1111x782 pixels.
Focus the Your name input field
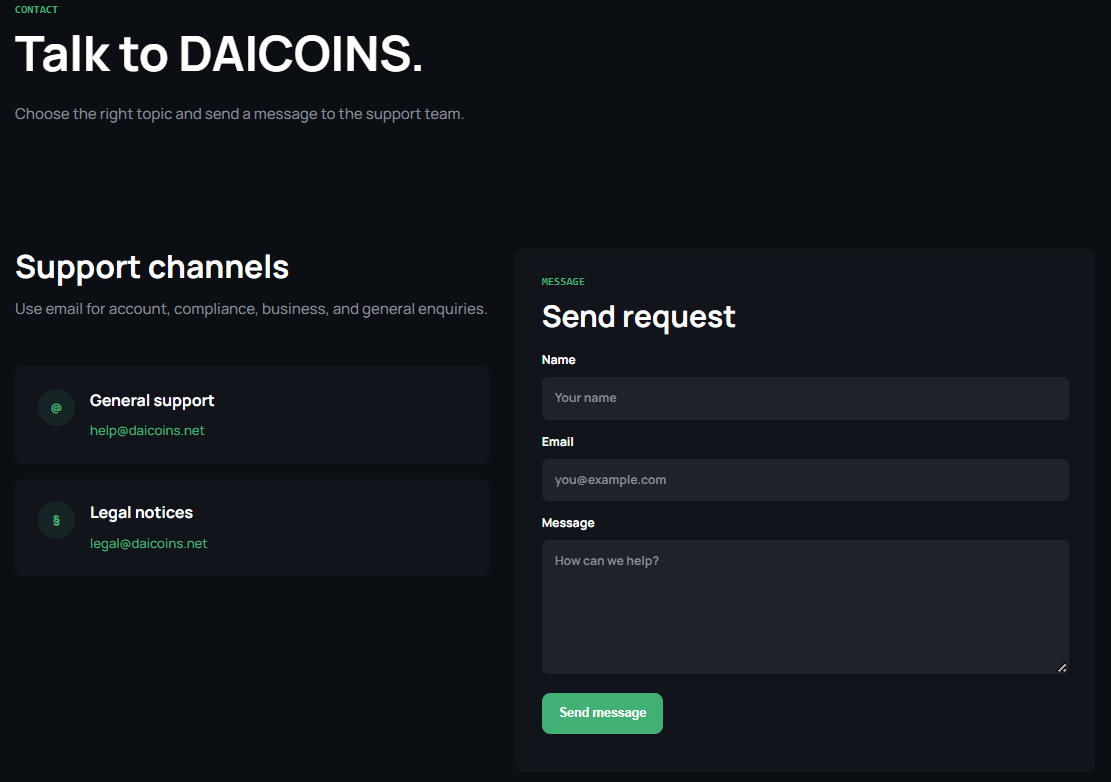[x=805, y=398]
